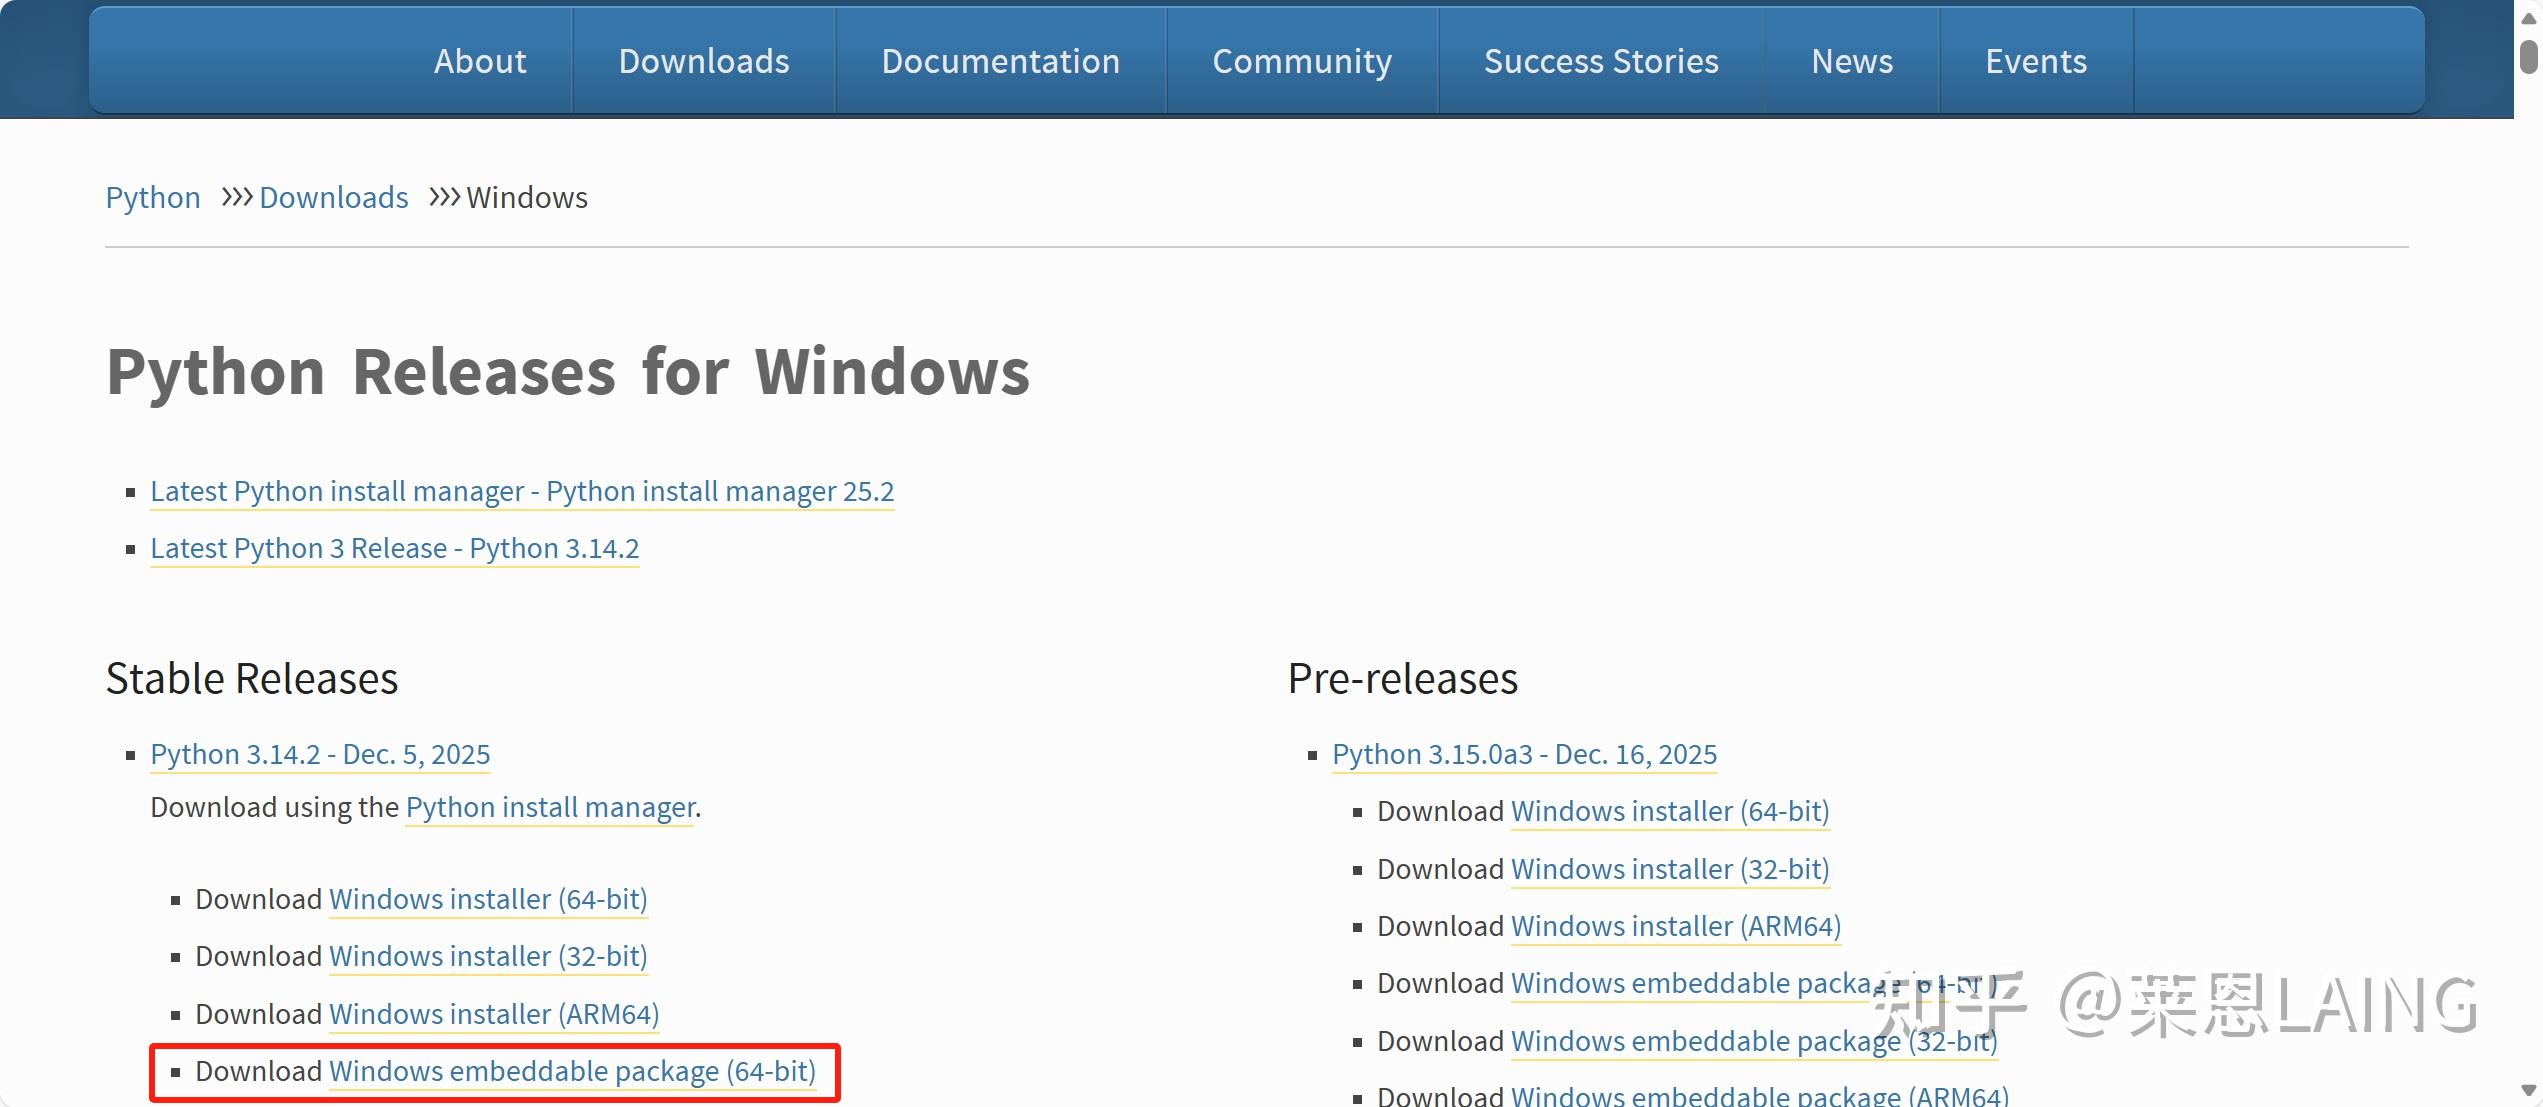Viewport: 2543px width, 1107px height.
Task: Open the News navigation item
Action: click(x=1851, y=62)
